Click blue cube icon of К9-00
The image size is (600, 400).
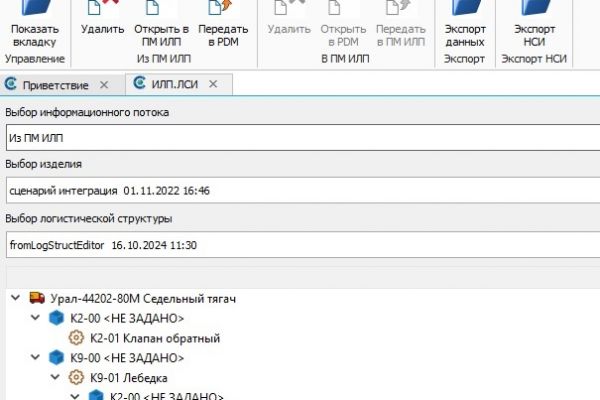(x=56, y=358)
